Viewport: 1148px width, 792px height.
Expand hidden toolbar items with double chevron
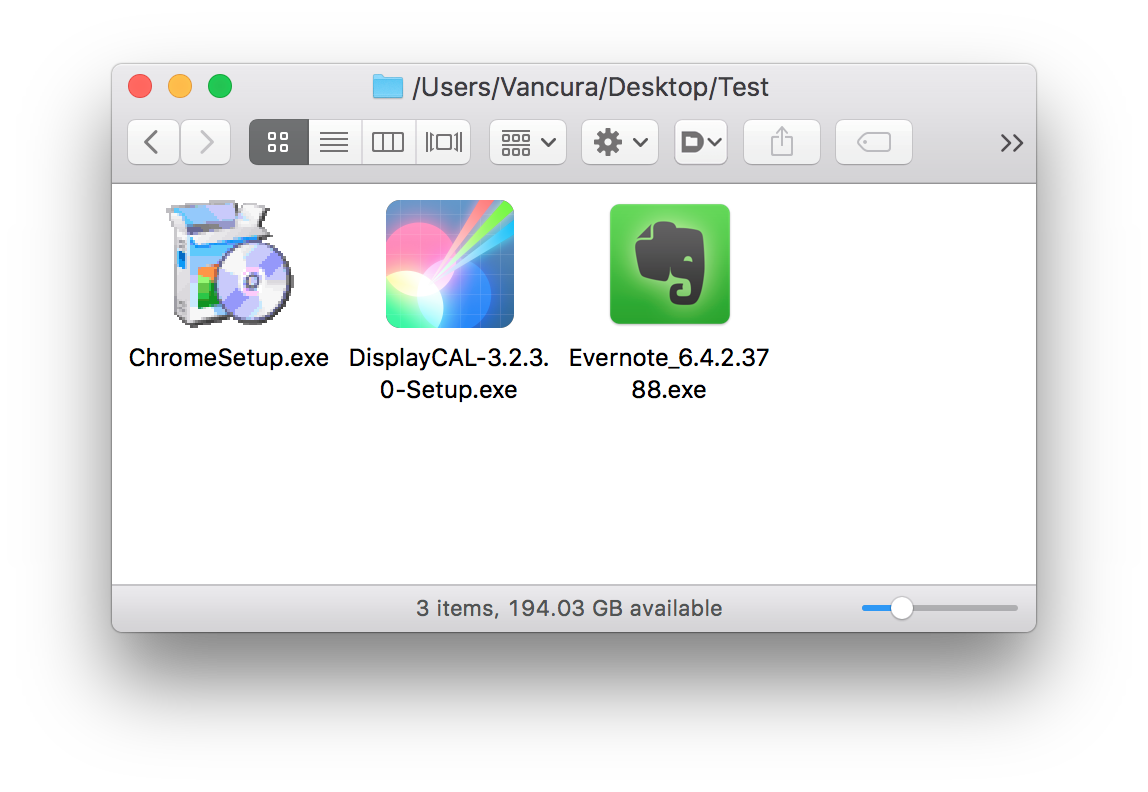coord(1012,142)
